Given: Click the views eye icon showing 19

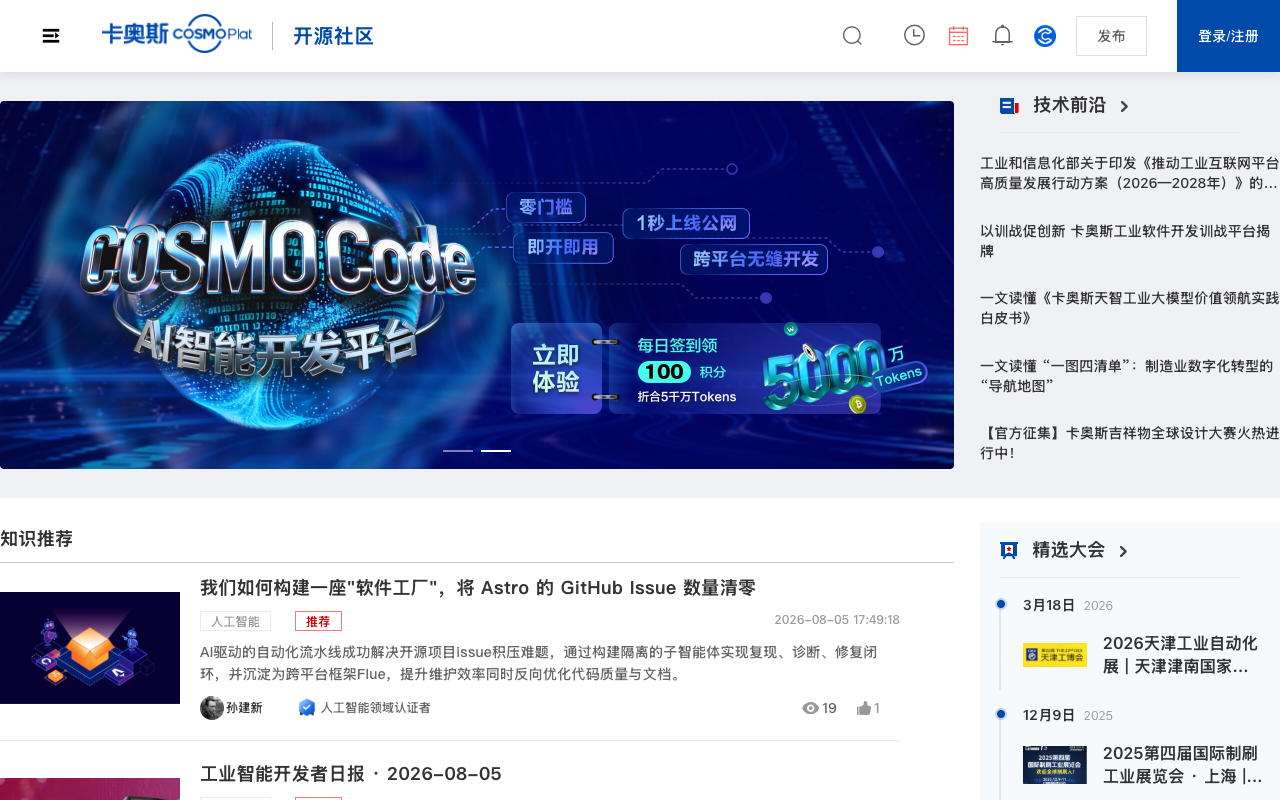Looking at the screenshot, I should 810,708.
